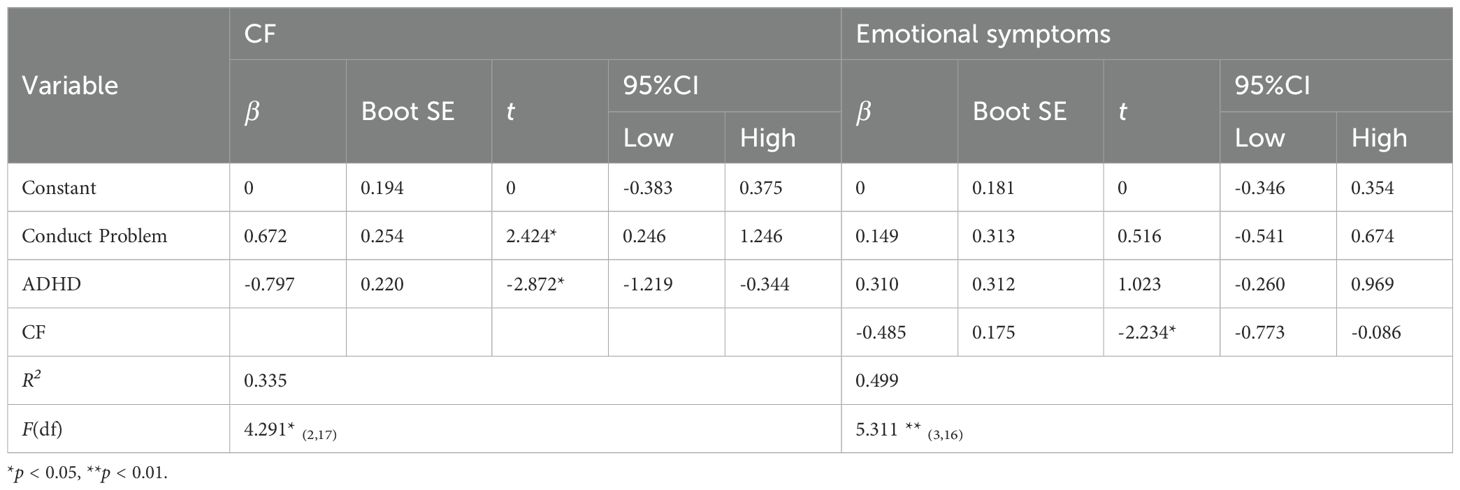This screenshot has width=1460, height=490.
Task: Select the 0.499 R-squared value
Action: [x=876, y=380]
